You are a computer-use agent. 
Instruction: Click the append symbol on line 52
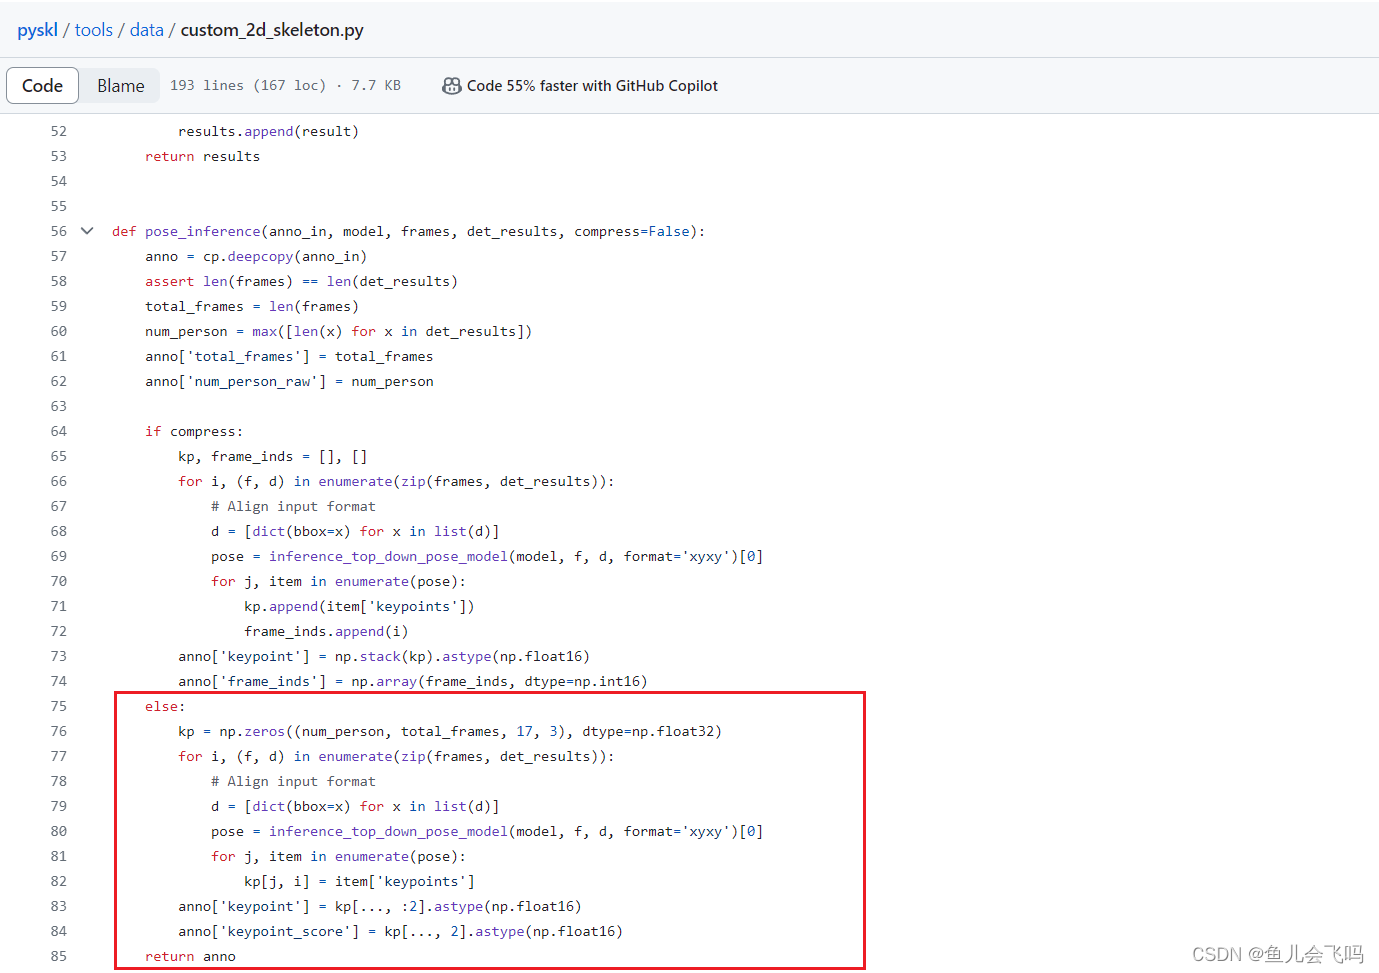(x=268, y=131)
